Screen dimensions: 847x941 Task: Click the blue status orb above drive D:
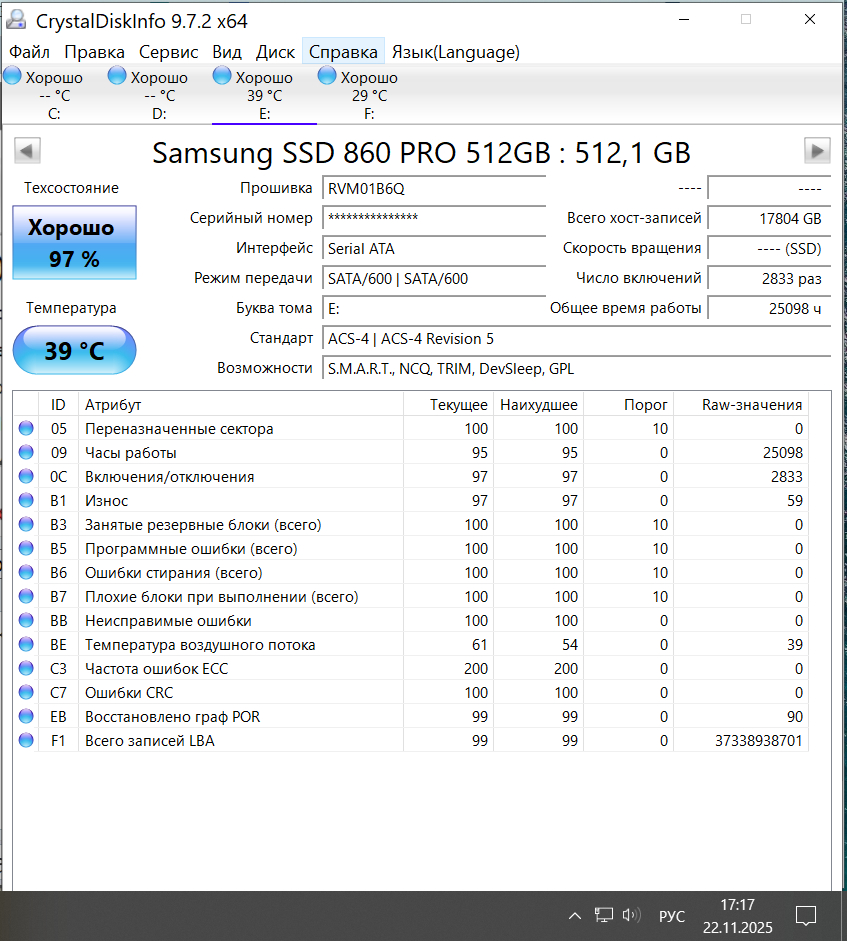[x=117, y=76]
